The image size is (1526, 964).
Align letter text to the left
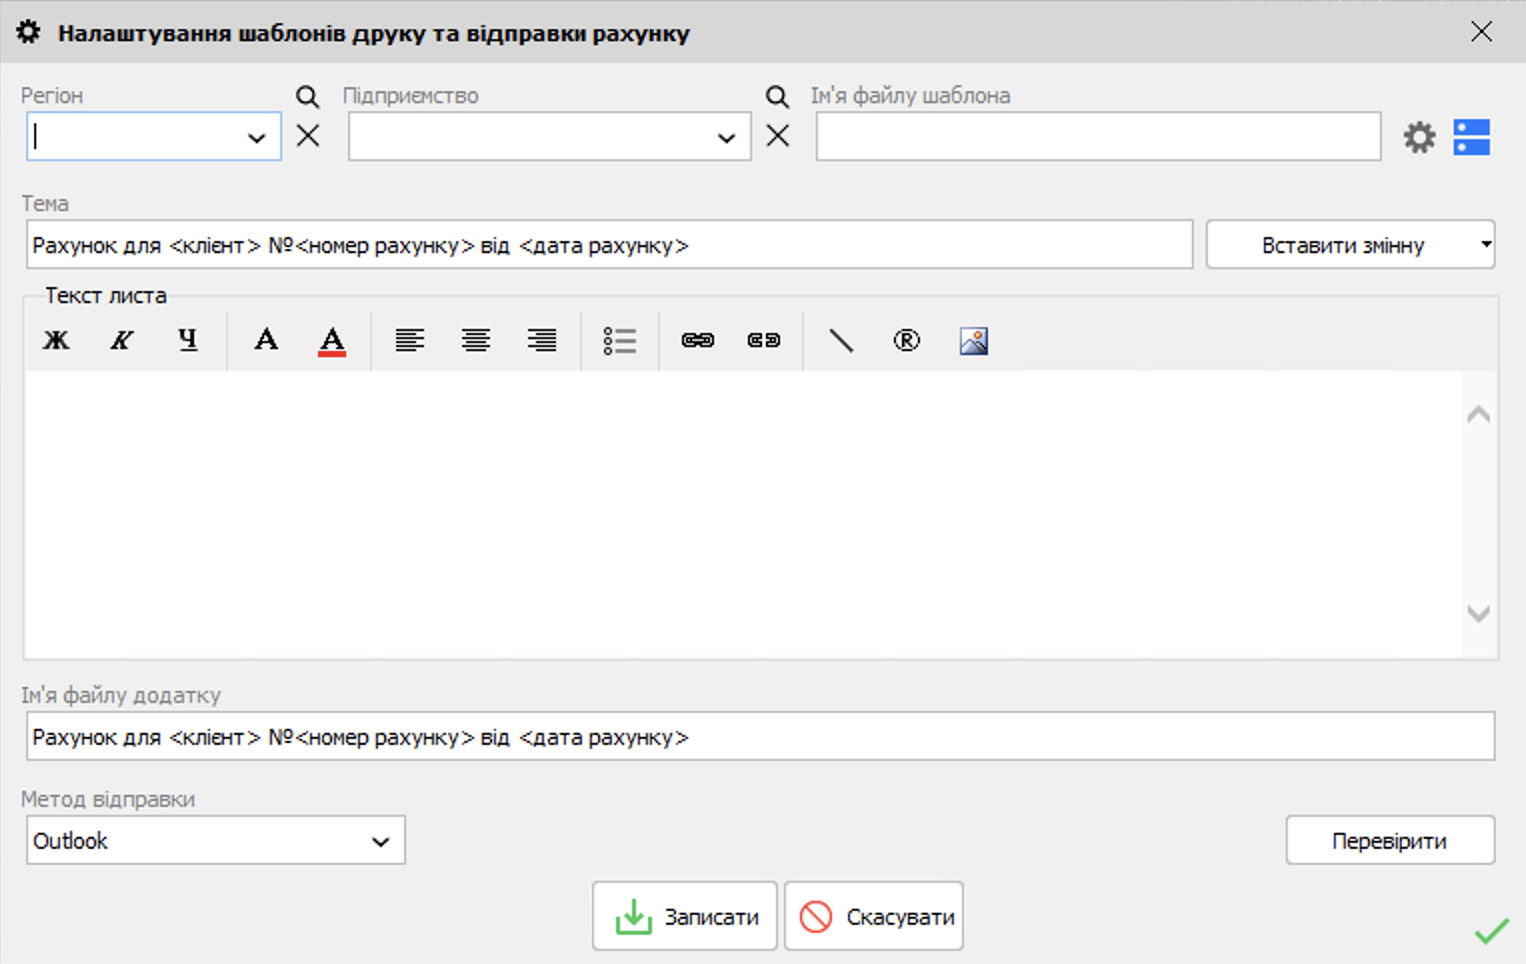tap(410, 340)
